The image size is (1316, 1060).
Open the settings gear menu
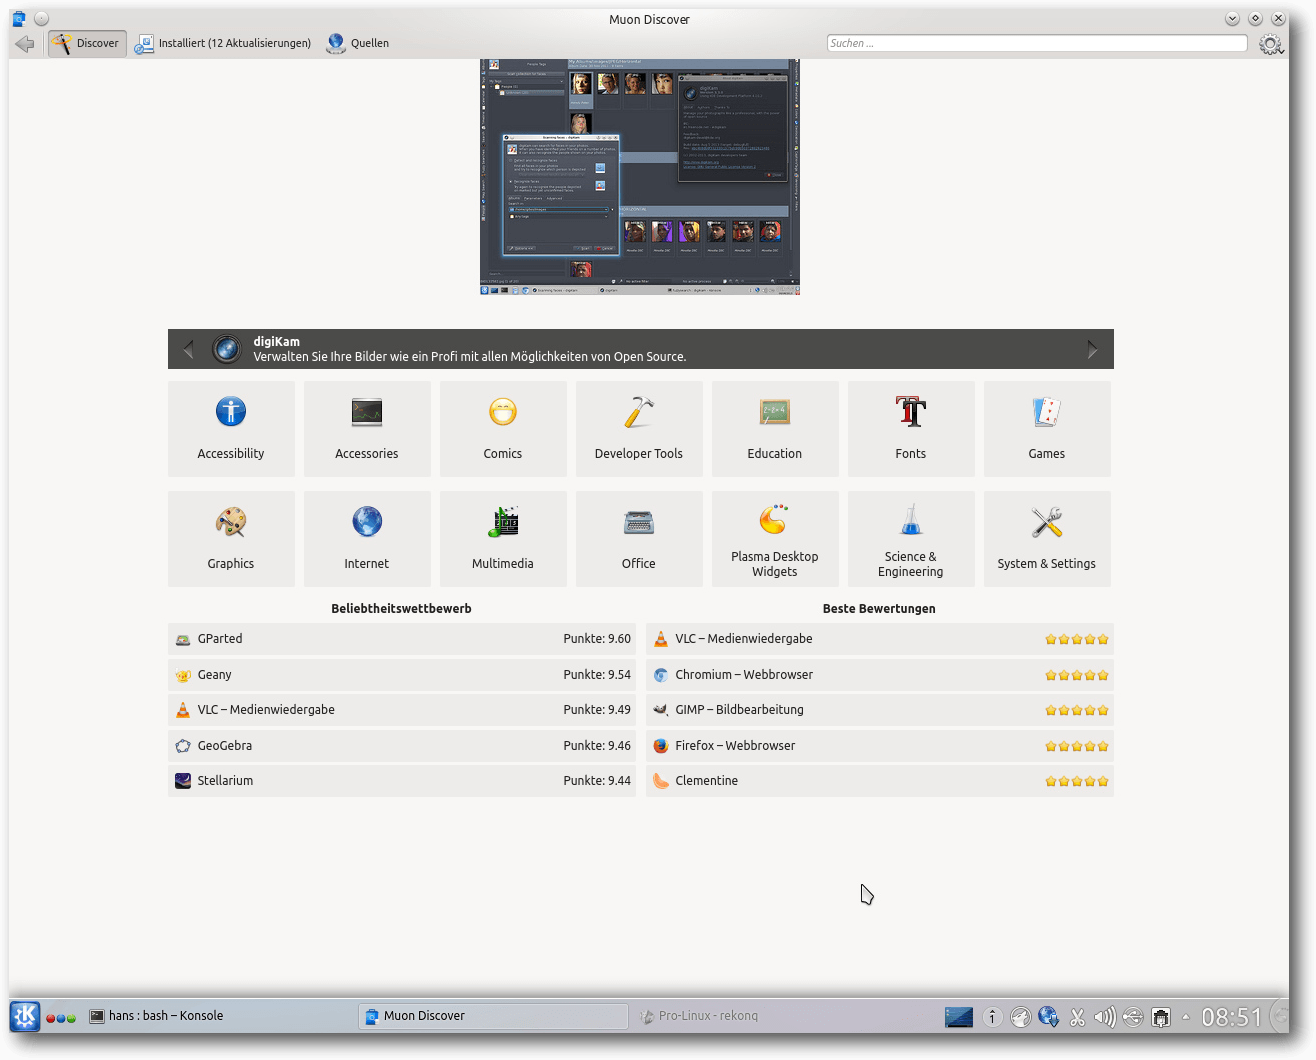pos(1270,44)
